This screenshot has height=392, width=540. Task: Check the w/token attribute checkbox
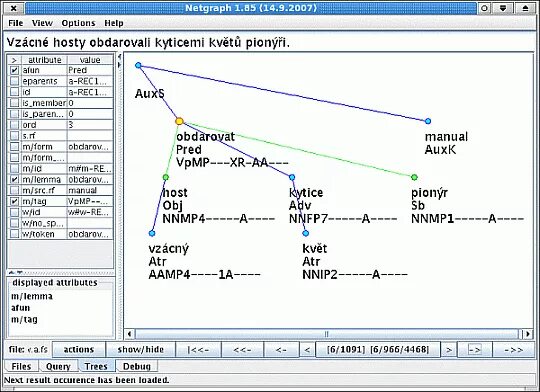pyautogui.click(x=14, y=234)
